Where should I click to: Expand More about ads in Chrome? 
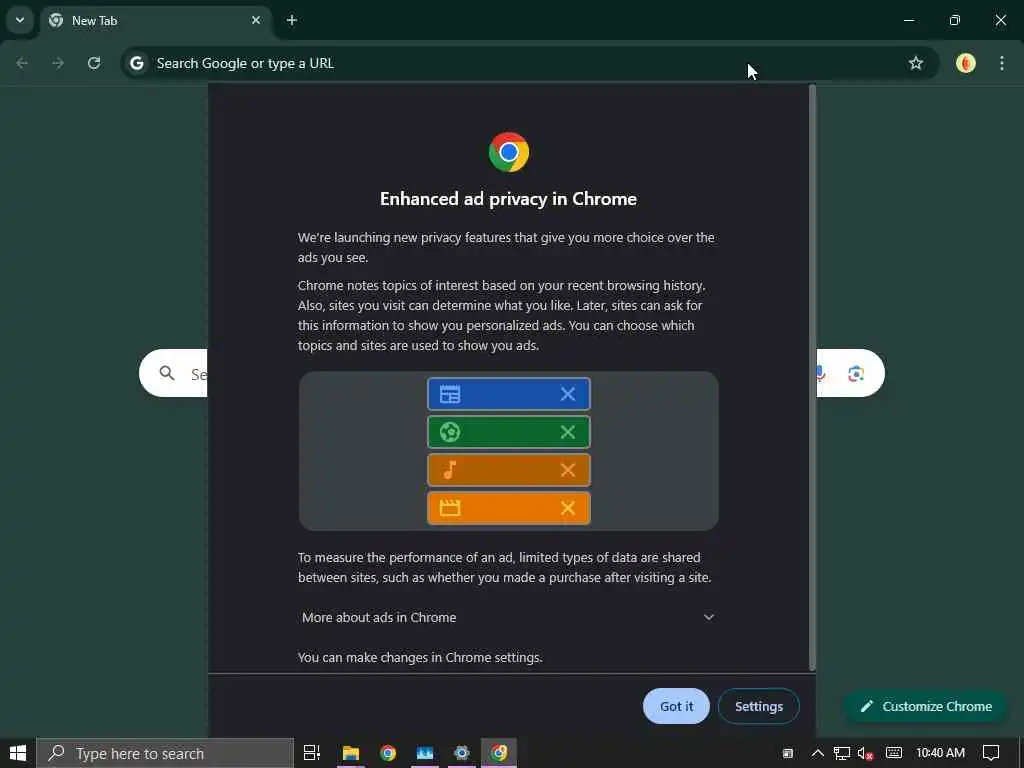[508, 617]
